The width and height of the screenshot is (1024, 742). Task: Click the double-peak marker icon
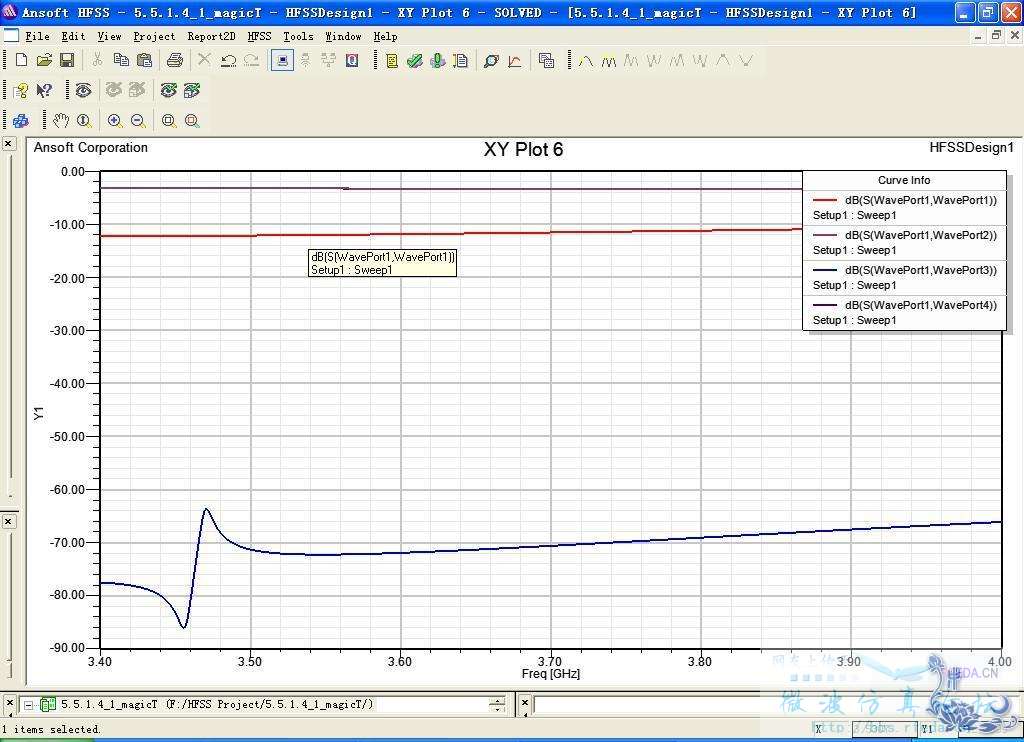pyautogui.click(x=609, y=61)
